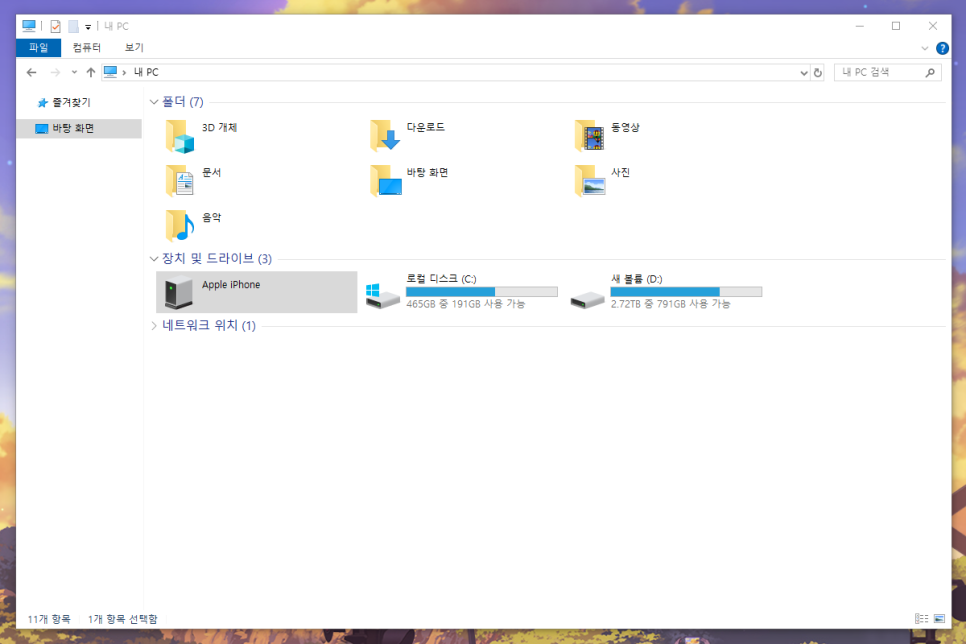
Task: Click the forward navigation arrow
Action: click(x=55, y=72)
